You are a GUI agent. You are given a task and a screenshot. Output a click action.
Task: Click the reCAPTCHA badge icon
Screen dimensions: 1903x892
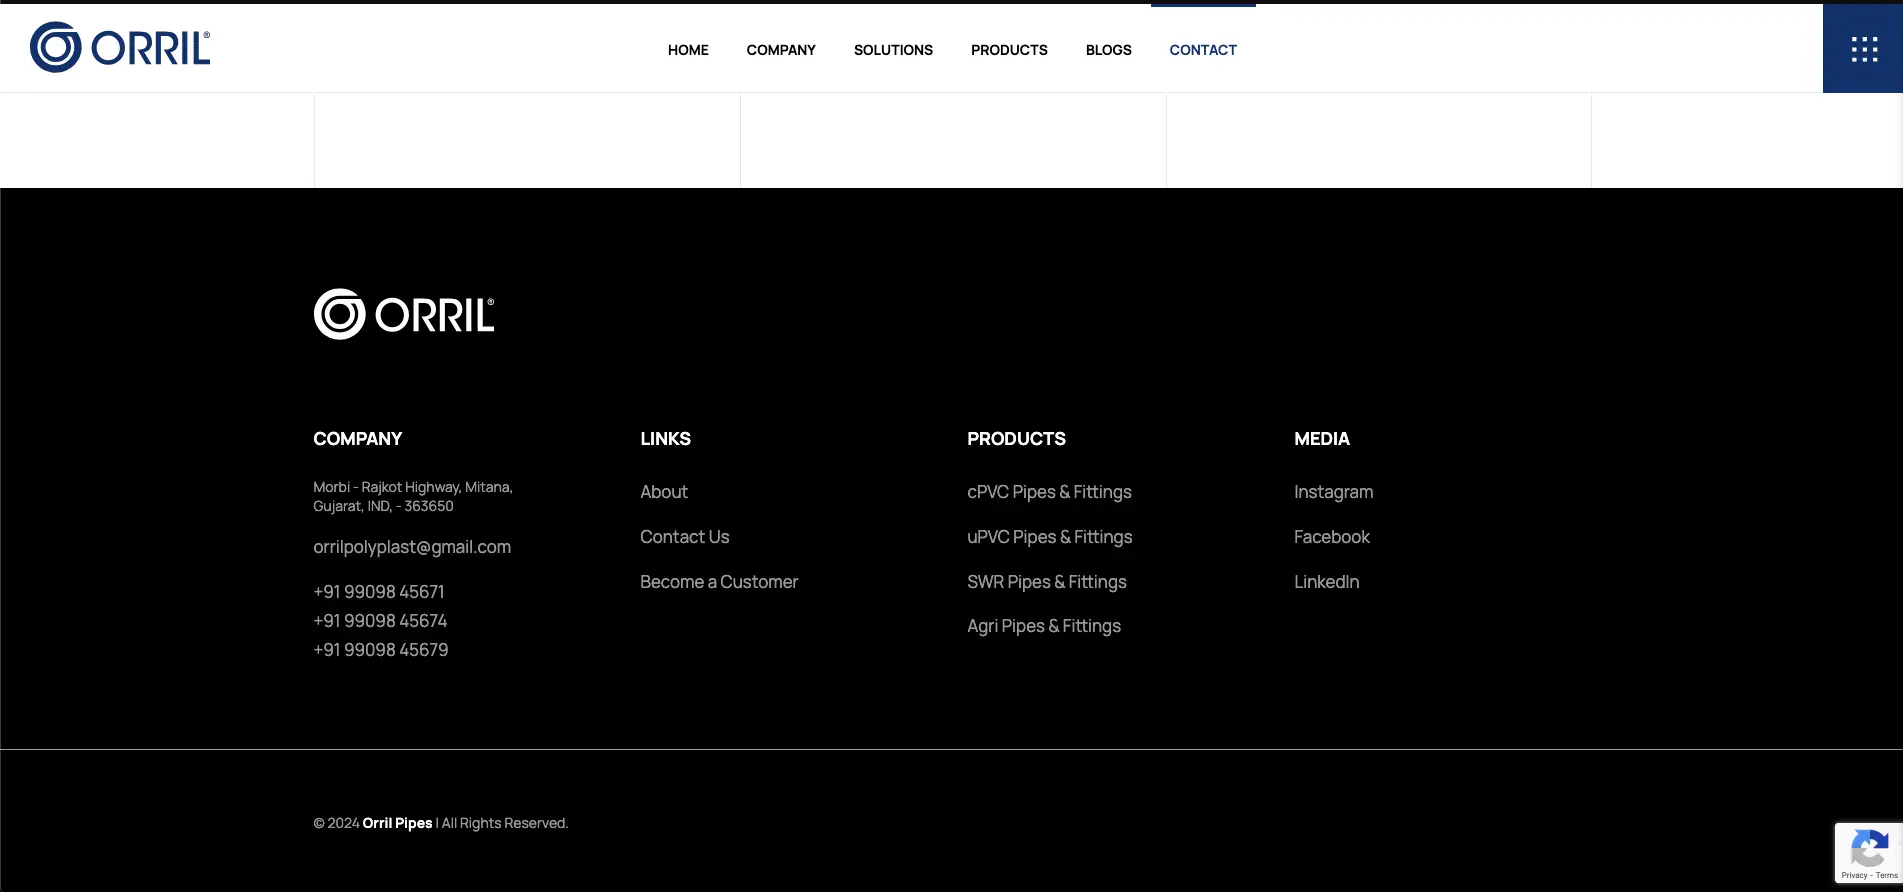[1868, 850]
